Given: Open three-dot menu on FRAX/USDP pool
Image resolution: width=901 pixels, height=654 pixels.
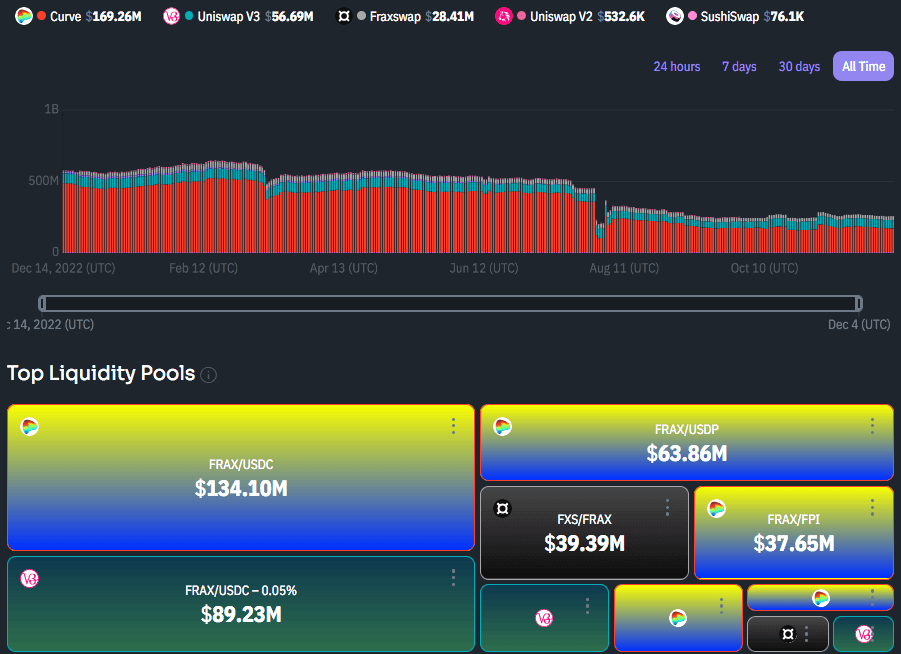Looking at the screenshot, I should (872, 426).
